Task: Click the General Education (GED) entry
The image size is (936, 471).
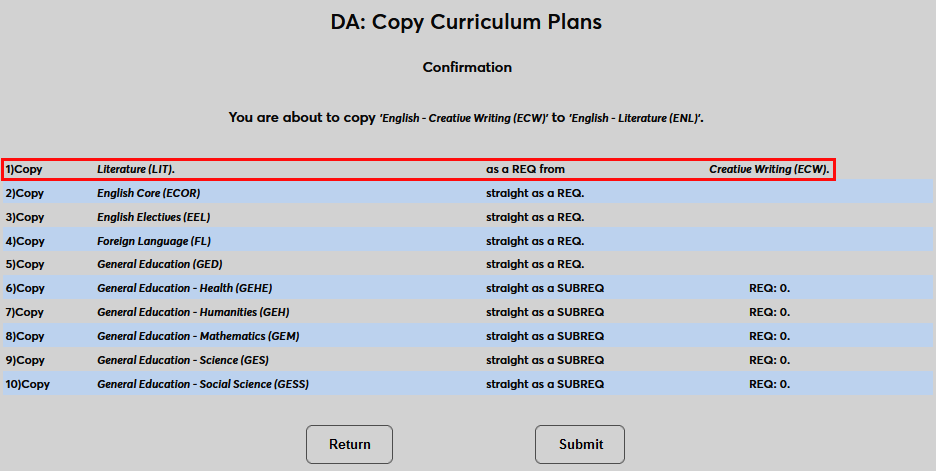Action: coord(159,264)
